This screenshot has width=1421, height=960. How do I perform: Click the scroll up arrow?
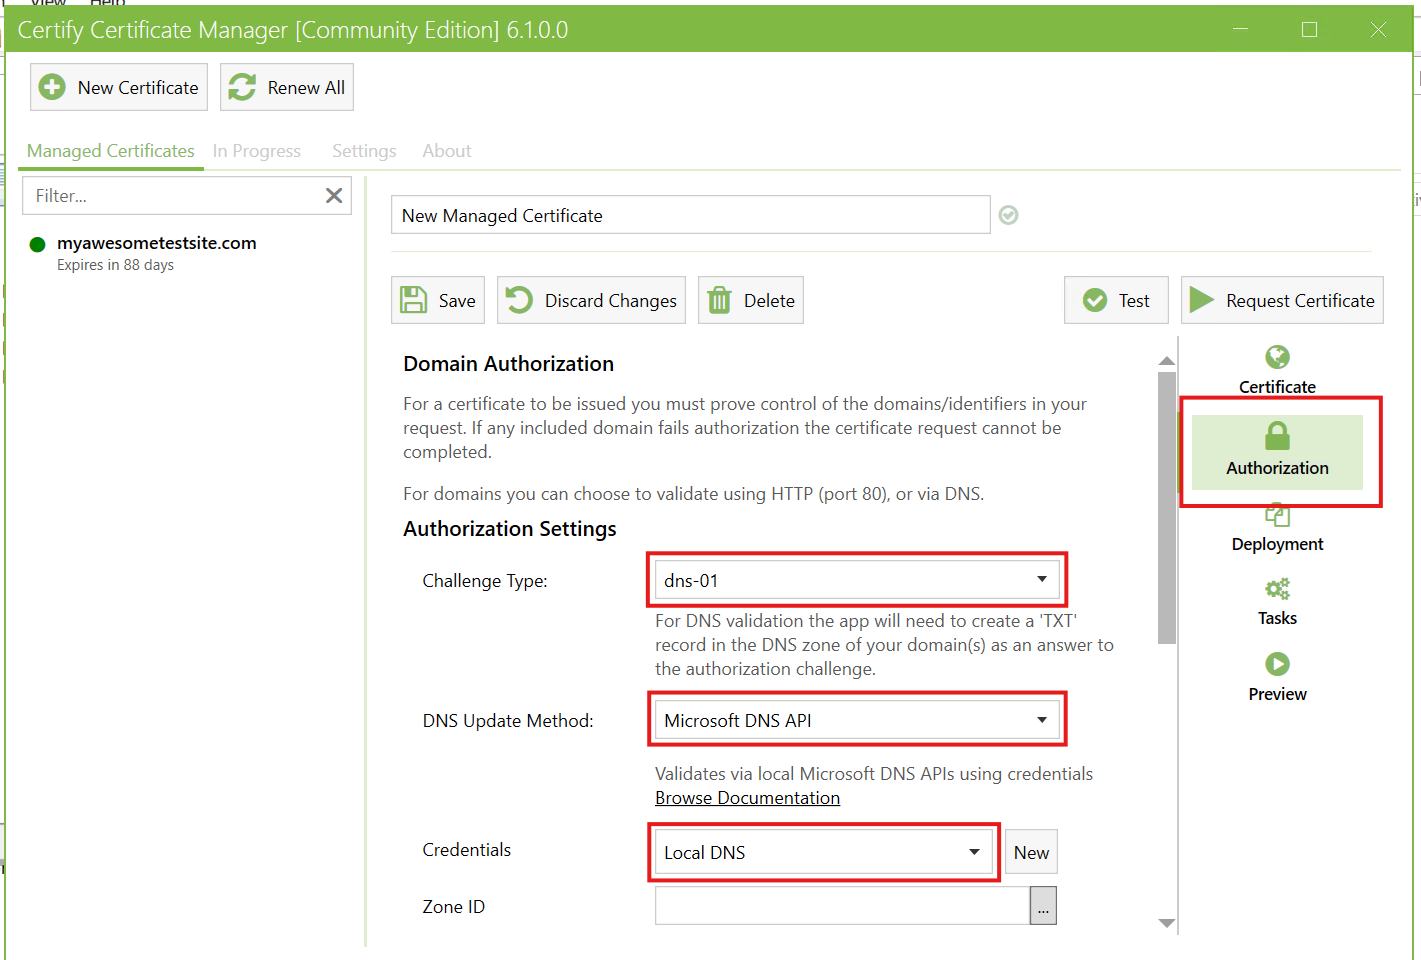(1166, 361)
